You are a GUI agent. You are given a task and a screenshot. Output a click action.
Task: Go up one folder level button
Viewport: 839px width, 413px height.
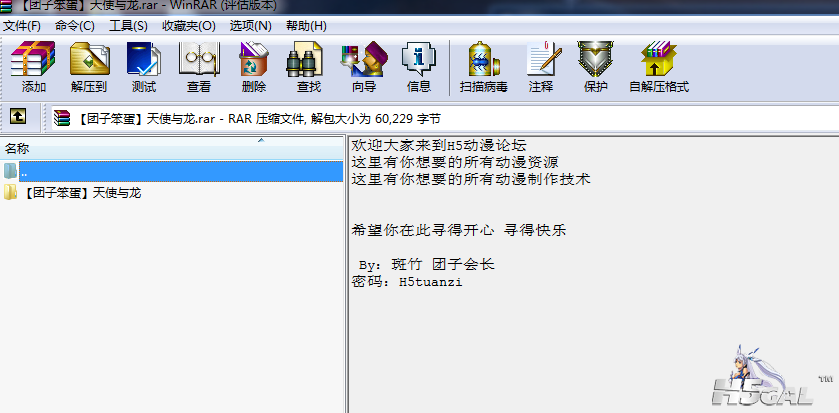(18, 116)
